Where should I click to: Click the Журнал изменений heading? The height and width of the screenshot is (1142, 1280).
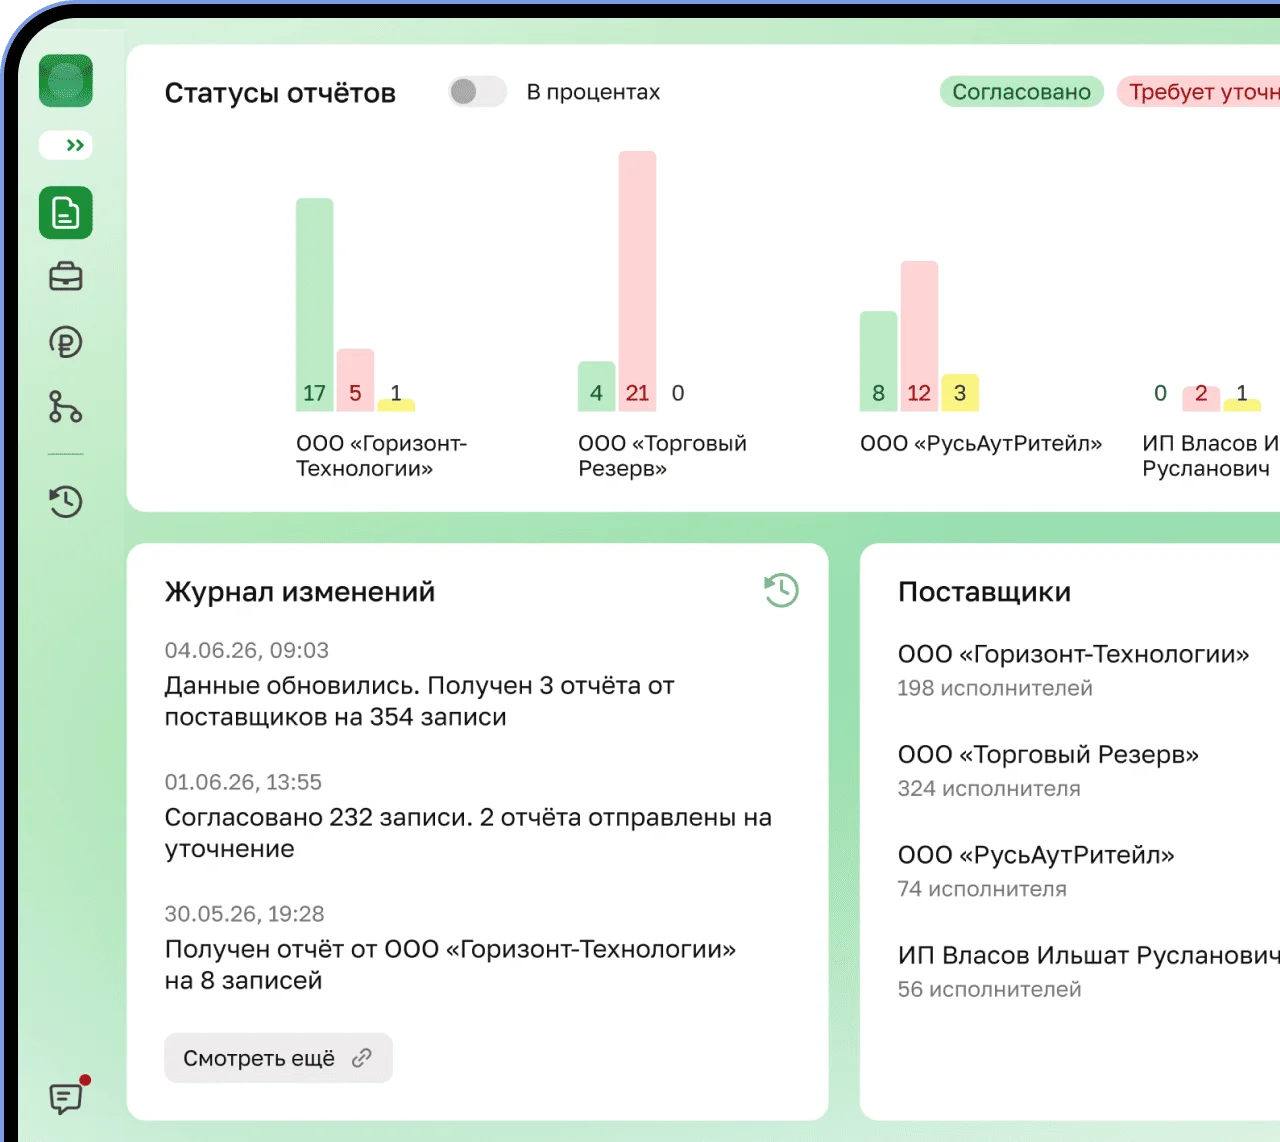300,592
